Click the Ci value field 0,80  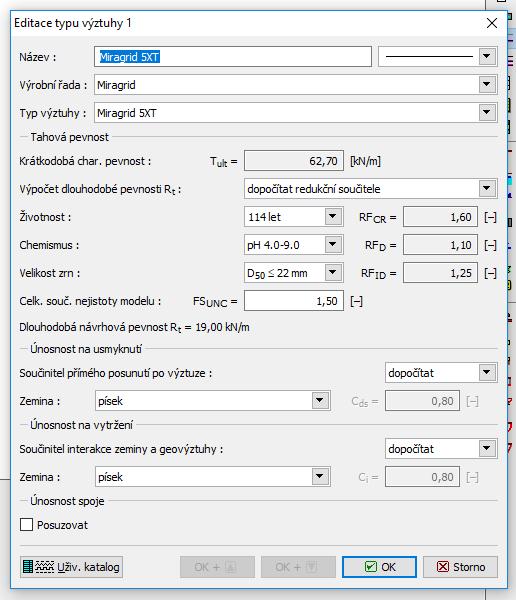coord(422,477)
